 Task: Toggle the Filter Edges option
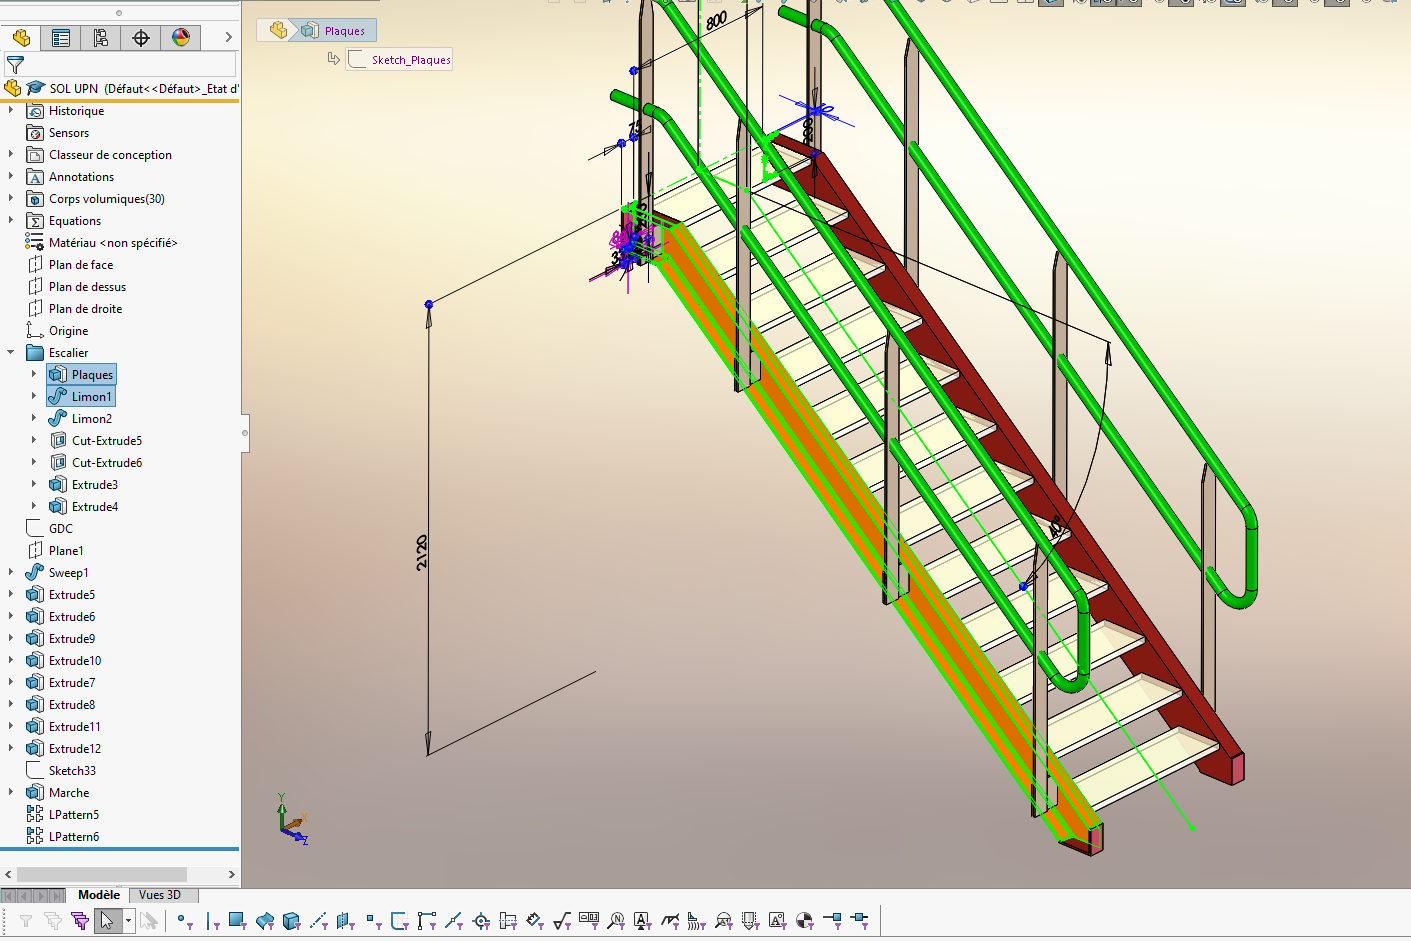tap(212, 920)
